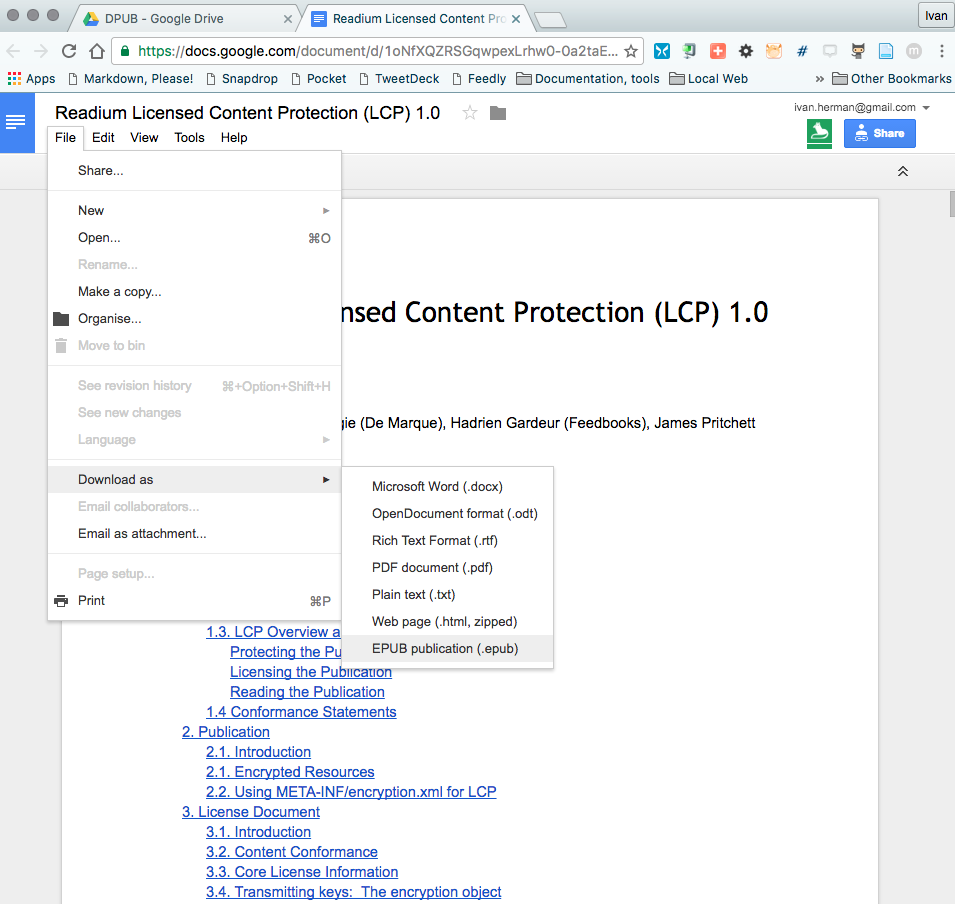Open the TweetDeck bookmark
Screen dimensions: 955x904
click(x=400, y=79)
